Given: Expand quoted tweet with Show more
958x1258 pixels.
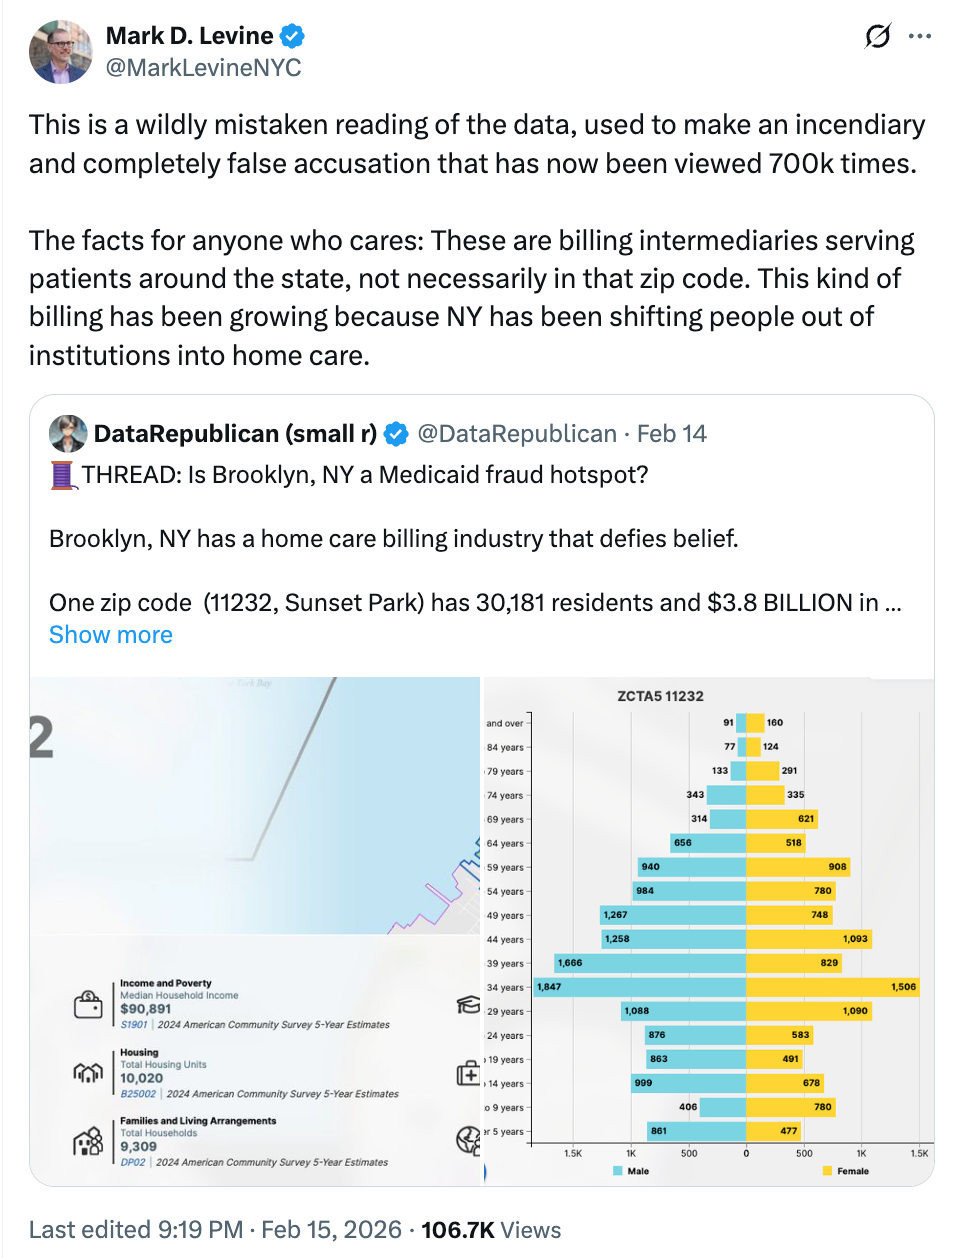Looking at the screenshot, I should point(111,635).
